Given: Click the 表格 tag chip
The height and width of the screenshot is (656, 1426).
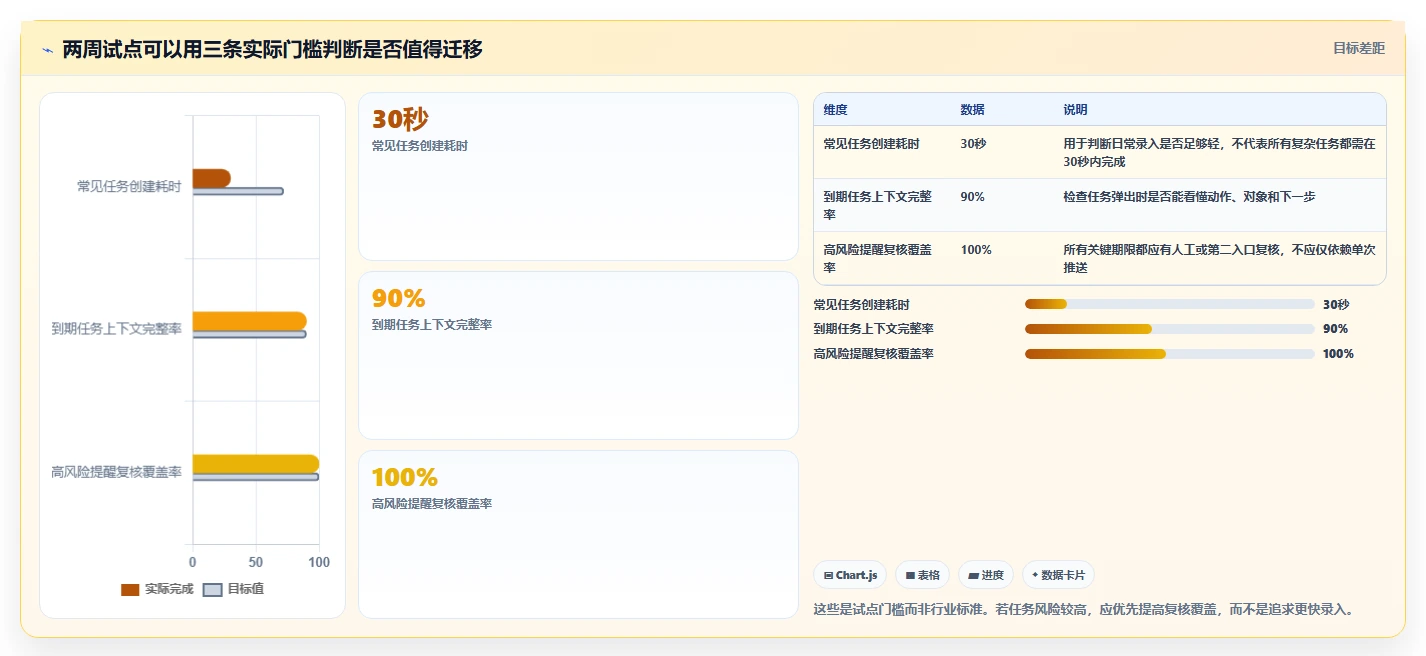Looking at the screenshot, I should point(922,575).
